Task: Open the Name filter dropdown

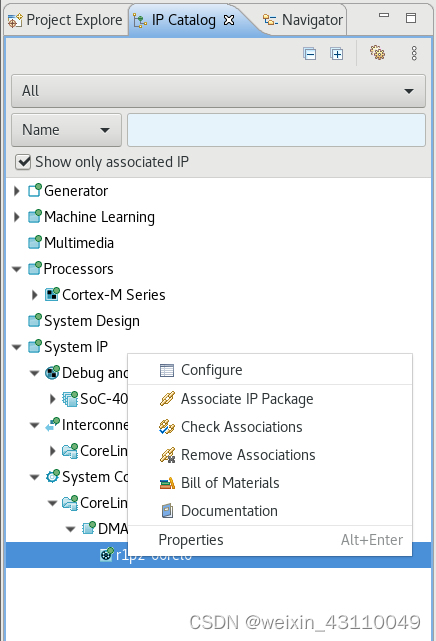Action: click(x=66, y=130)
